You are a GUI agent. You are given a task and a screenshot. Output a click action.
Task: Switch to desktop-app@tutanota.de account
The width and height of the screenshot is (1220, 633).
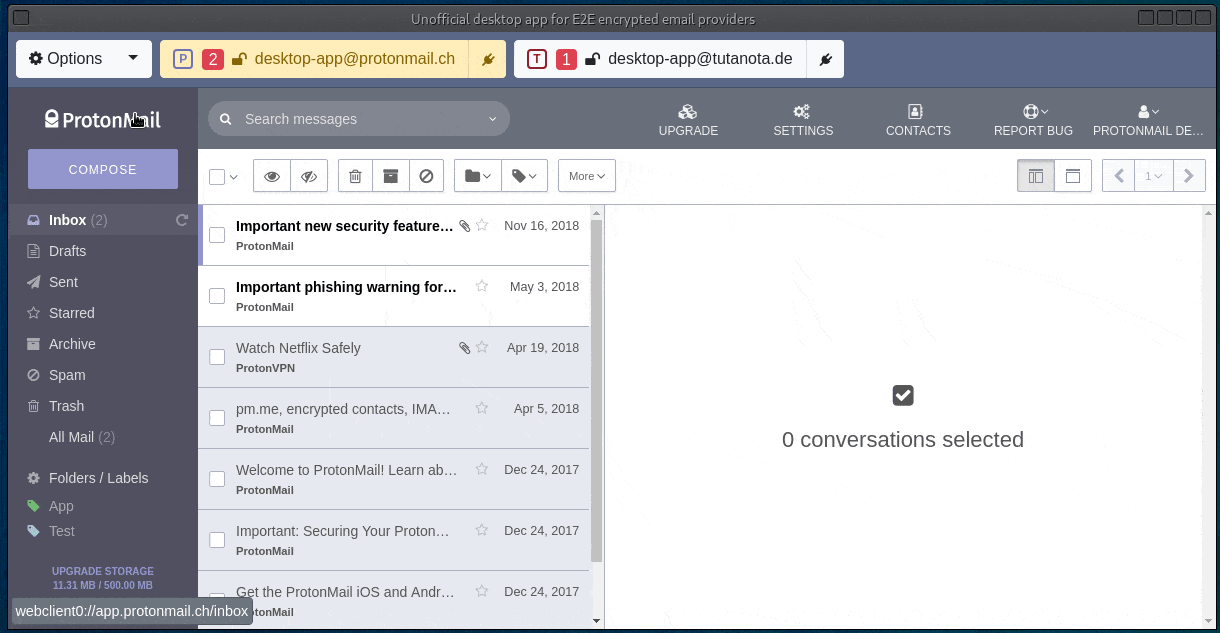[662, 59]
